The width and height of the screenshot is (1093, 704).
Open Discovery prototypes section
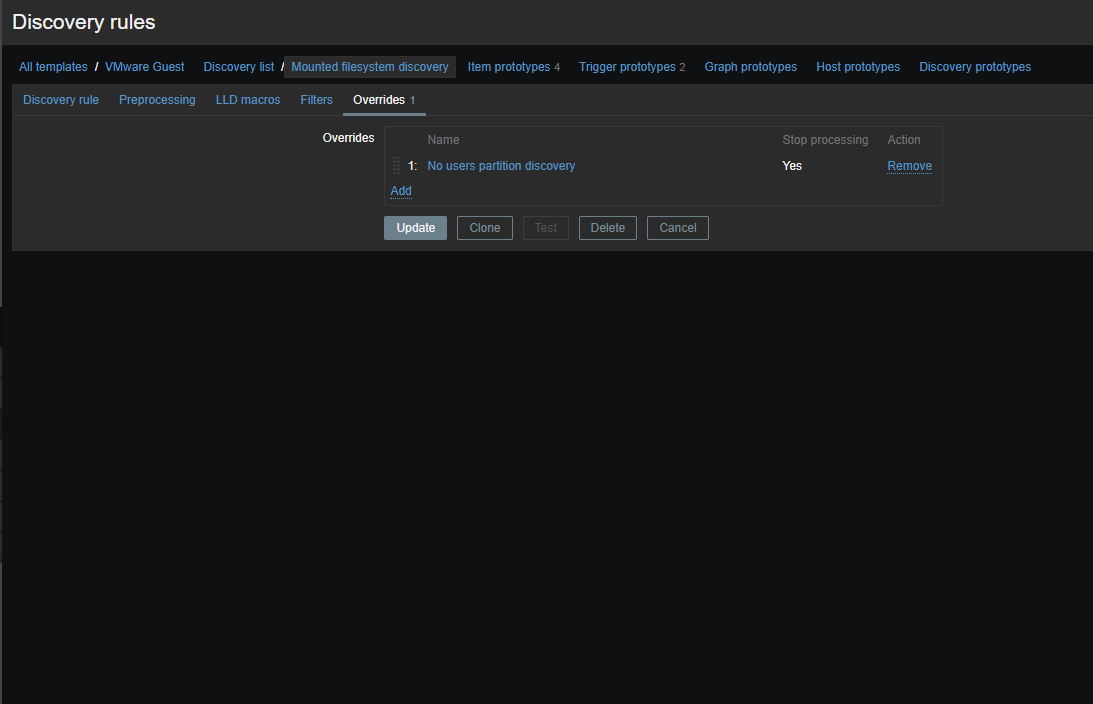974,67
